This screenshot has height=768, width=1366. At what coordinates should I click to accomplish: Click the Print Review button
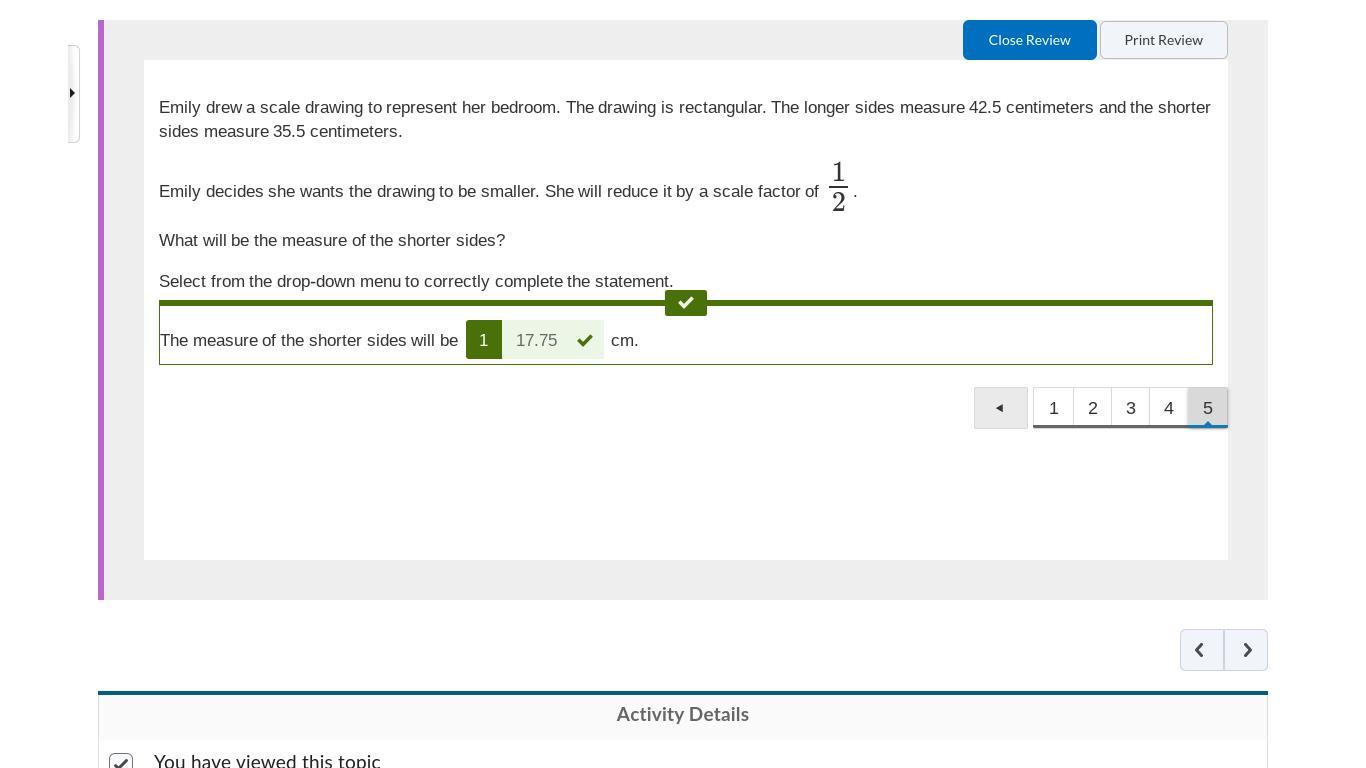1163,40
